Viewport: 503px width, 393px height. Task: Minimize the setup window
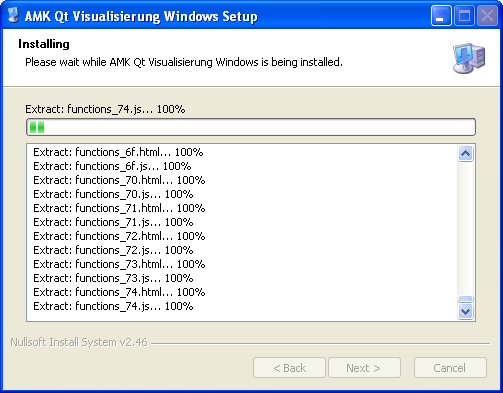(x=441, y=15)
